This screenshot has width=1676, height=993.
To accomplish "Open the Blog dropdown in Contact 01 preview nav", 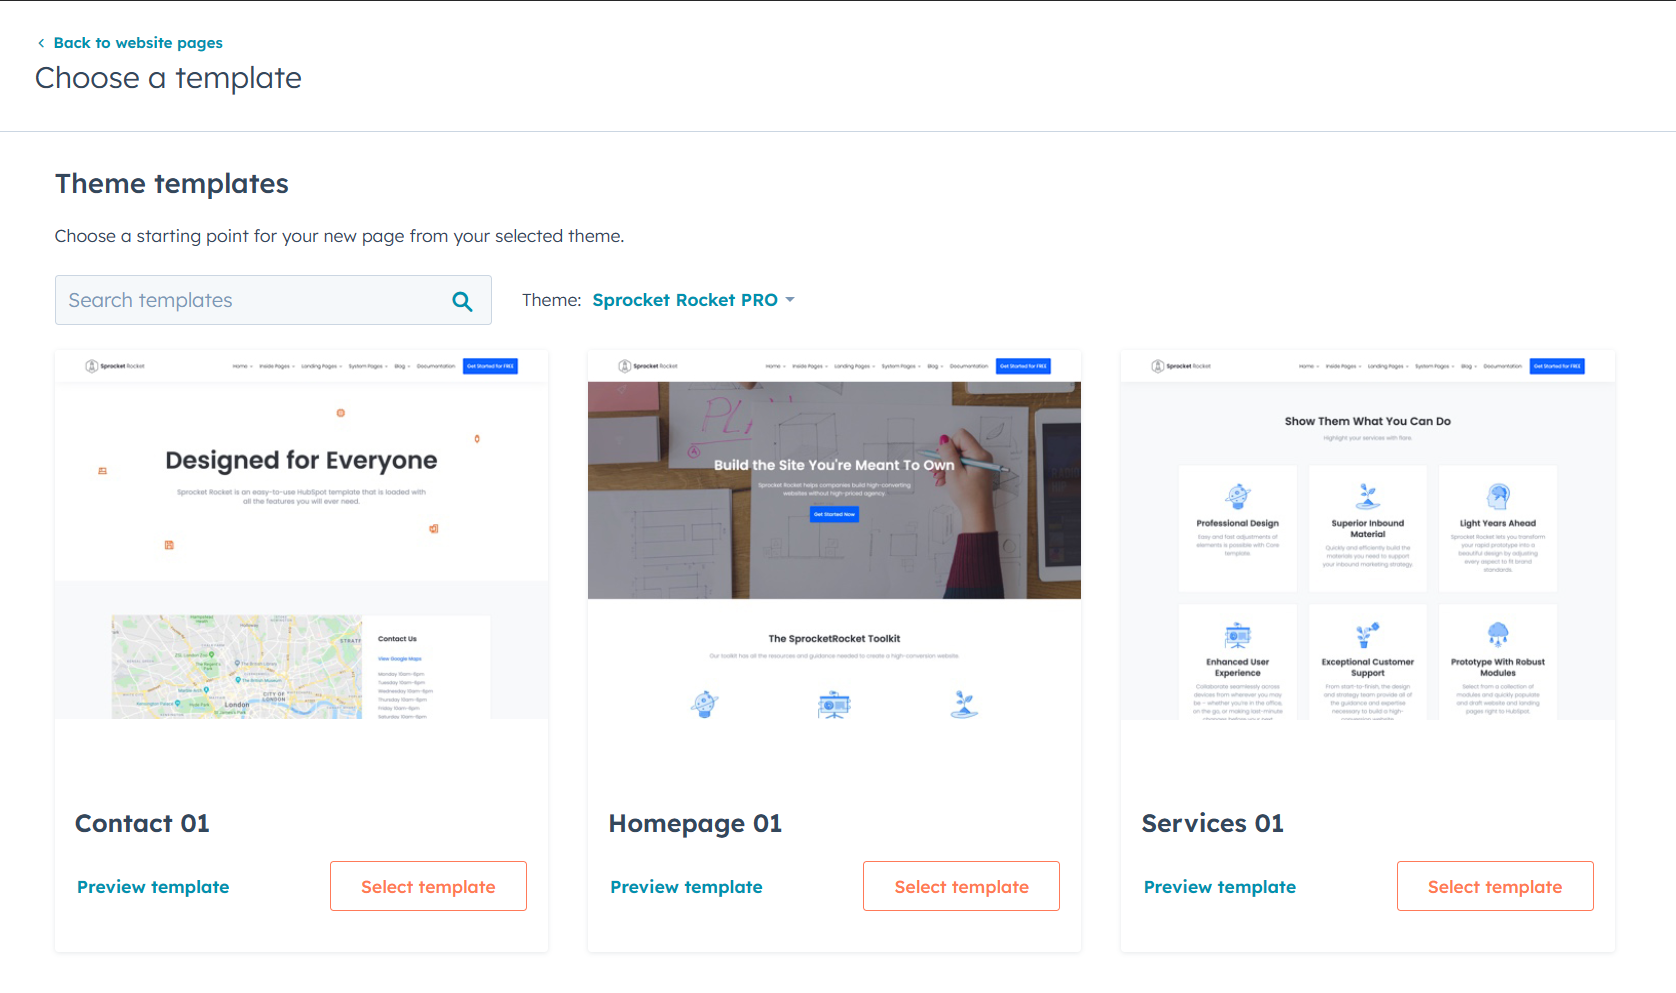I will click(x=399, y=366).
